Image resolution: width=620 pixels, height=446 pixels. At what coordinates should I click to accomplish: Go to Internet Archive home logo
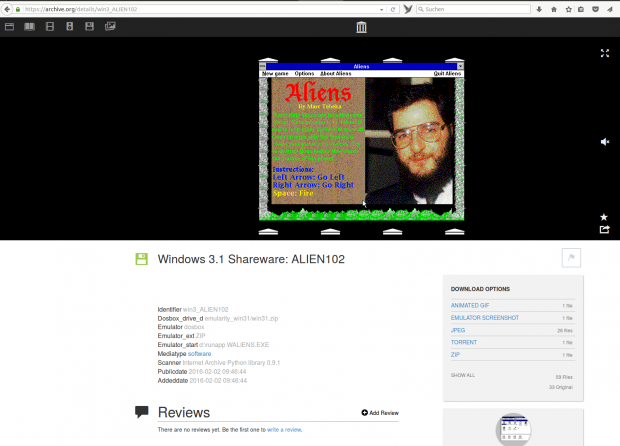point(361,27)
